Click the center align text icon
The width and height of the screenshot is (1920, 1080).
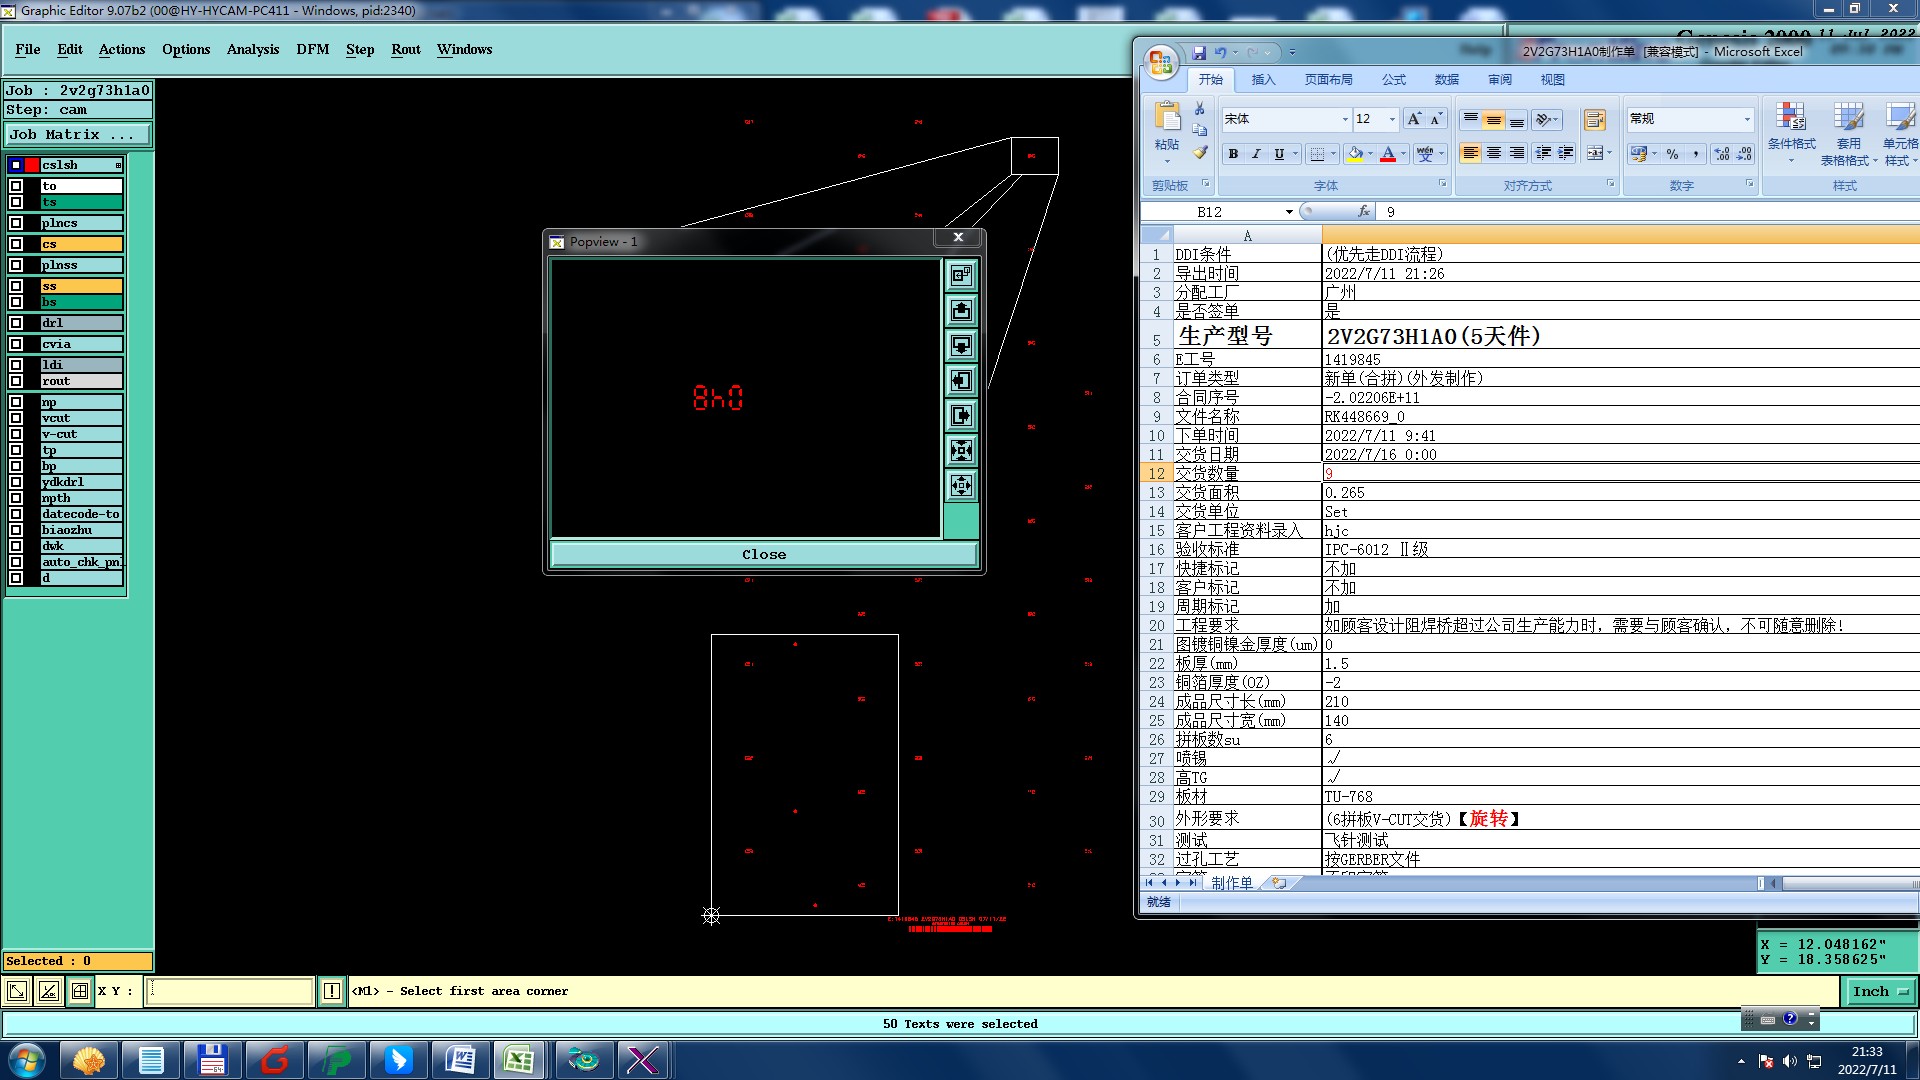[1493, 153]
